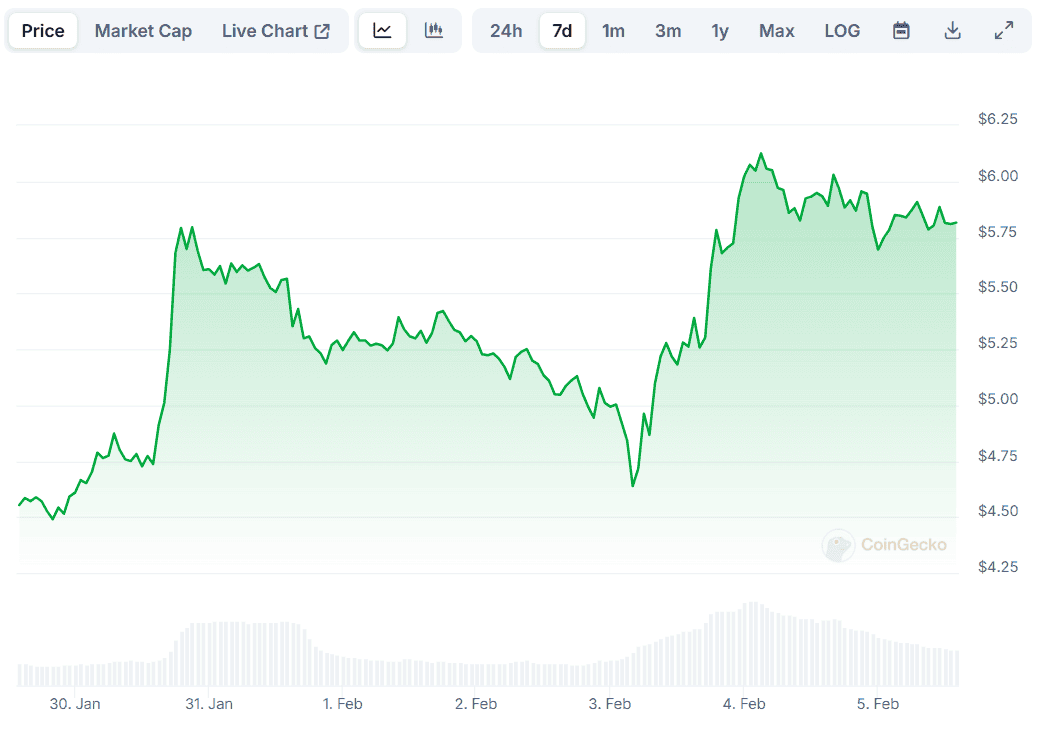Expand chart to fullscreen
Screen dimensions: 1040x737
[1004, 31]
